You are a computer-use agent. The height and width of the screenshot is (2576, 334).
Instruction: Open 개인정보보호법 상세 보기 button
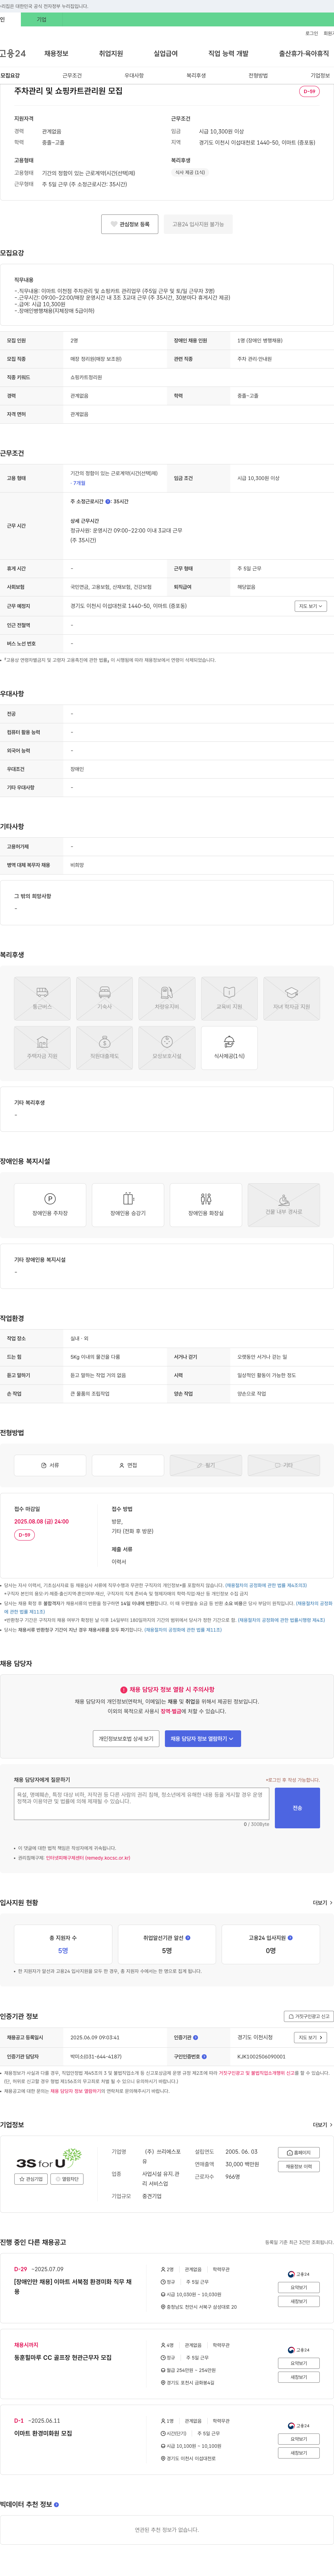click(x=126, y=1739)
